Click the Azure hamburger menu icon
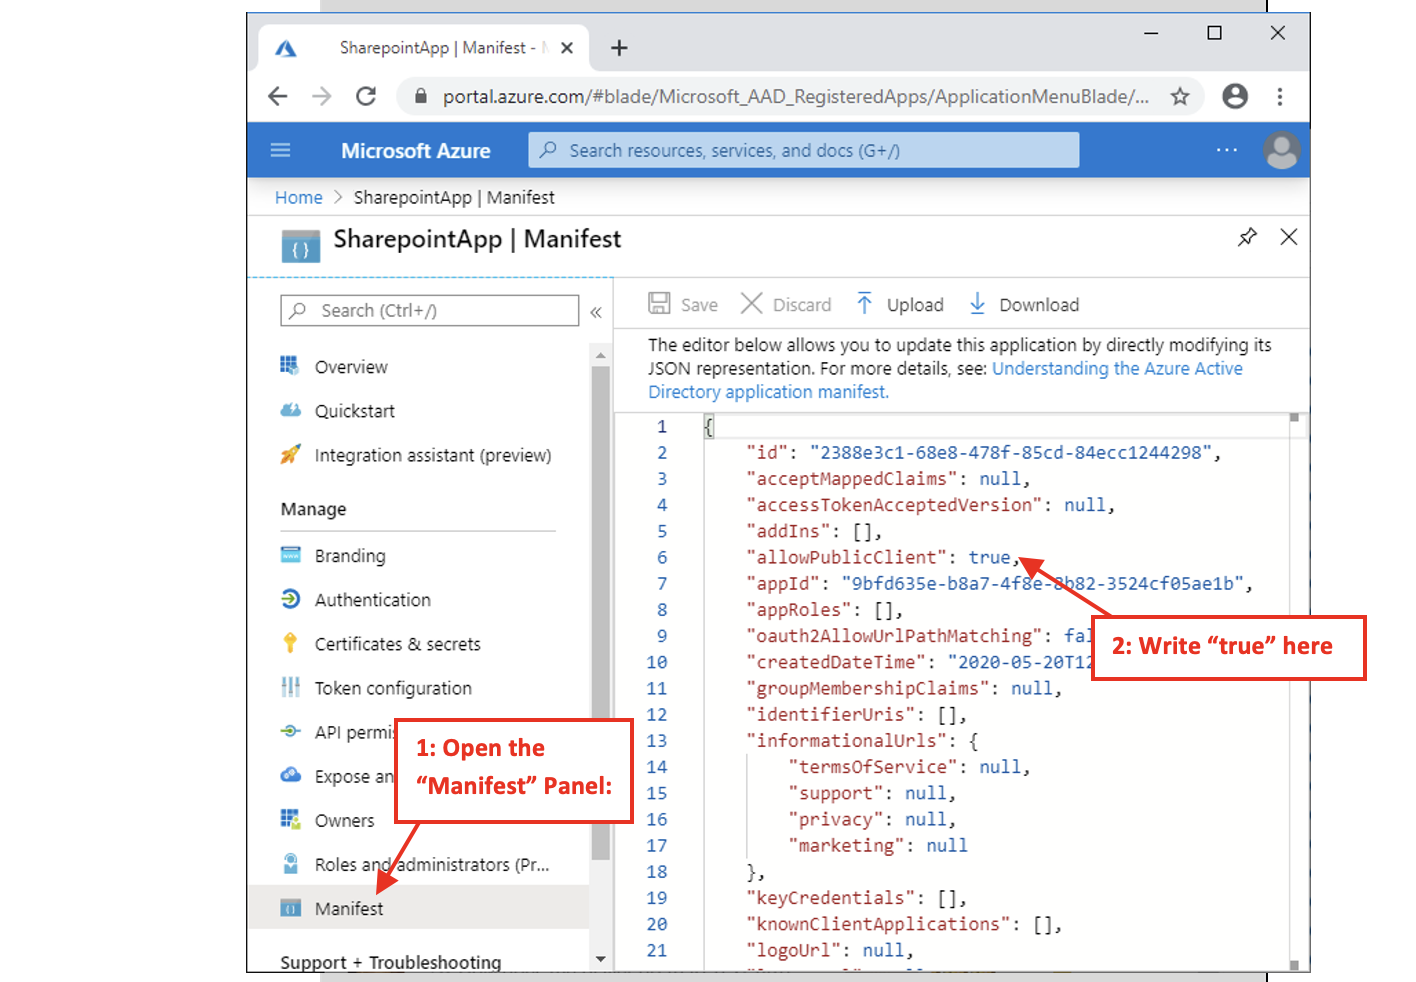Viewport: 1416px width, 982px height. (x=280, y=150)
